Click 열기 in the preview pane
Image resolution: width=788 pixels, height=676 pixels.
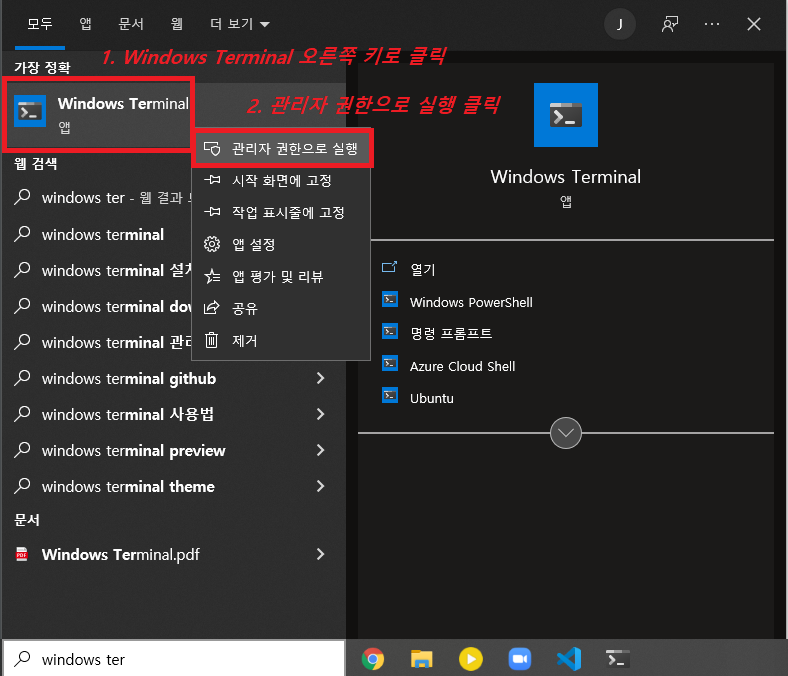[423, 269]
